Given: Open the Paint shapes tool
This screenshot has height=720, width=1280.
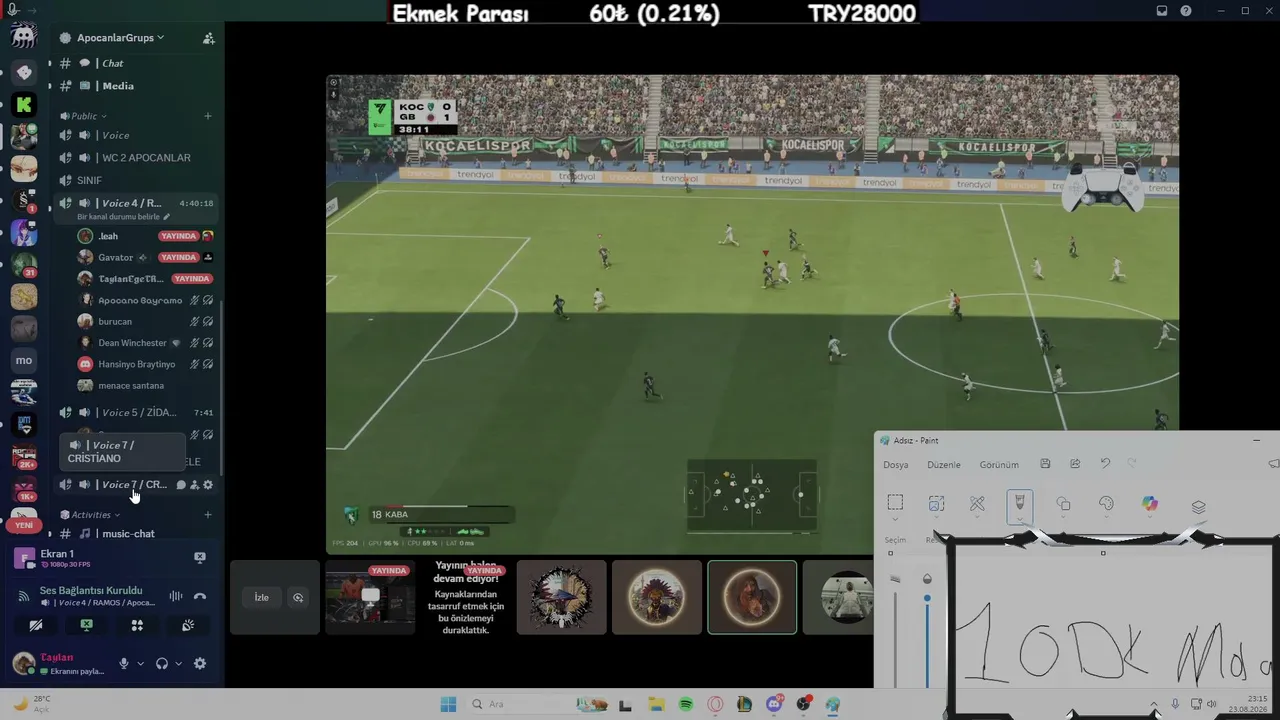Looking at the screenshot, I should pos(1063,504).
